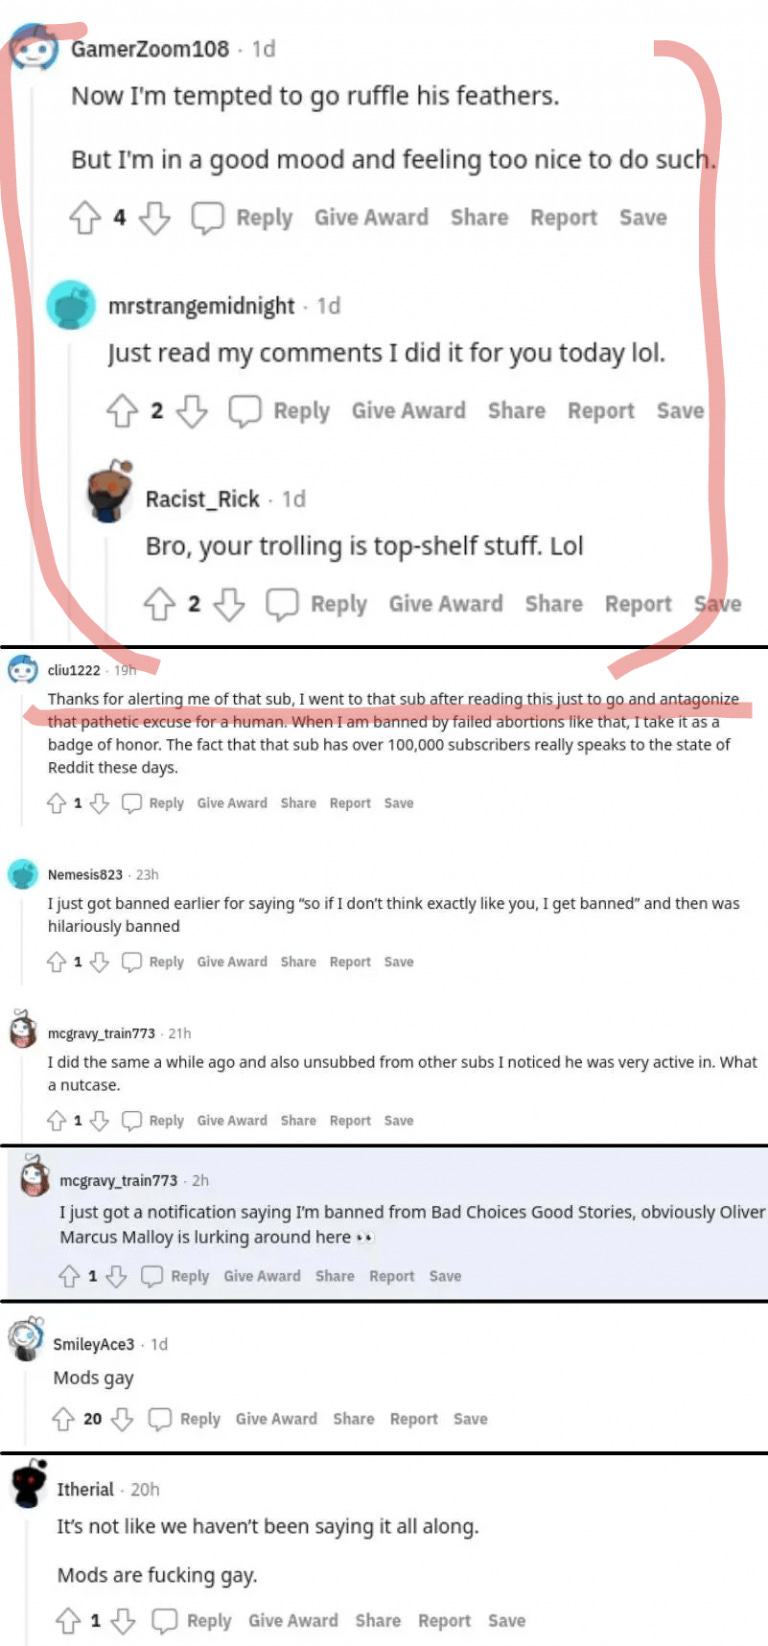Open Nemesis823 profile link
768x1646 pixels.
pos(85,874)
